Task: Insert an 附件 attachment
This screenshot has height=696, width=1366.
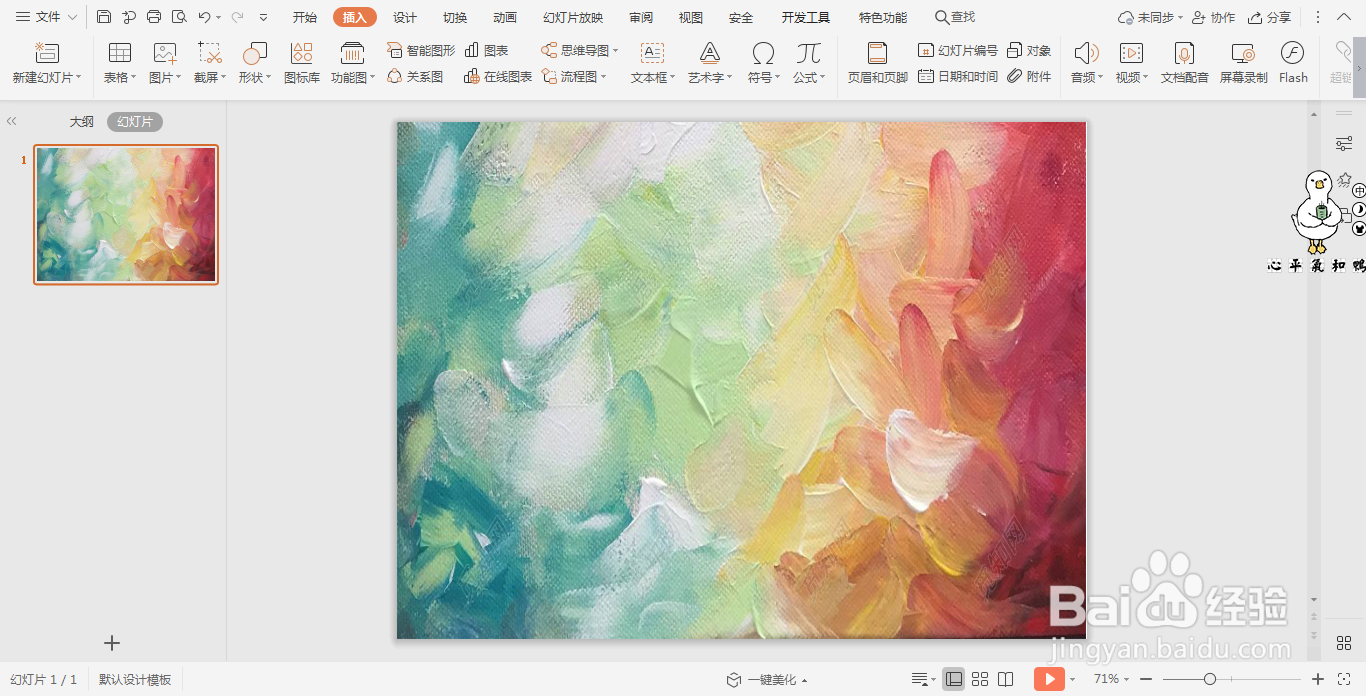Action: click(x=1029, y=76)
